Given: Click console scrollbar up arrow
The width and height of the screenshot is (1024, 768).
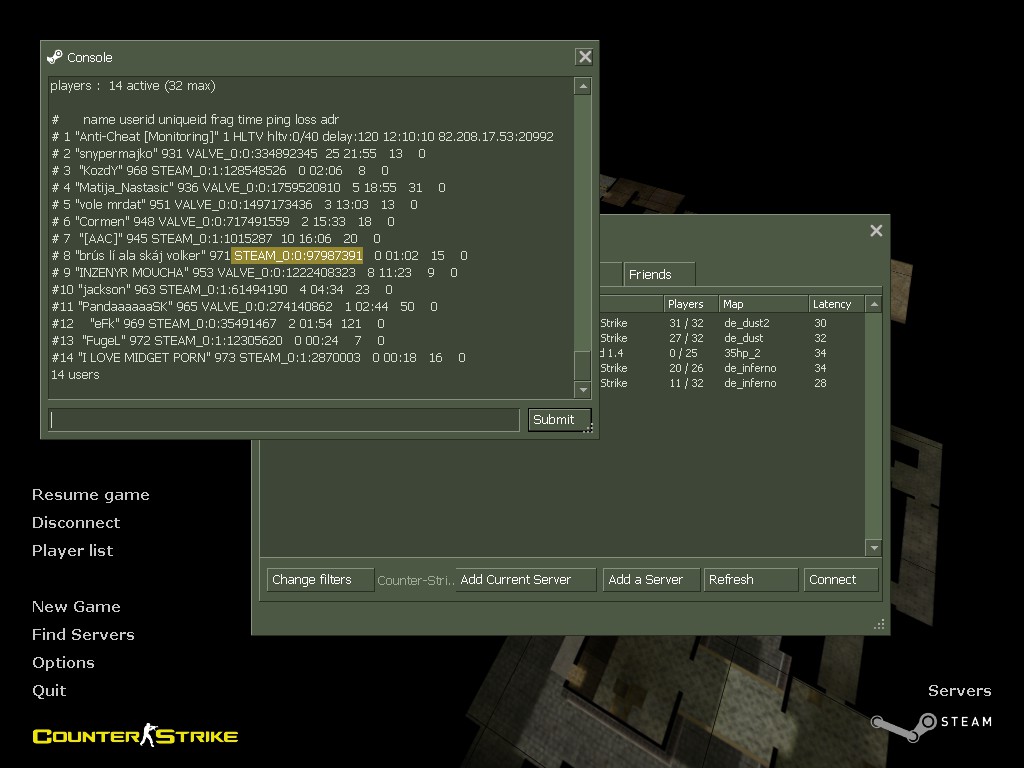Looking at the screenshot, I should [x=583, y=86].
